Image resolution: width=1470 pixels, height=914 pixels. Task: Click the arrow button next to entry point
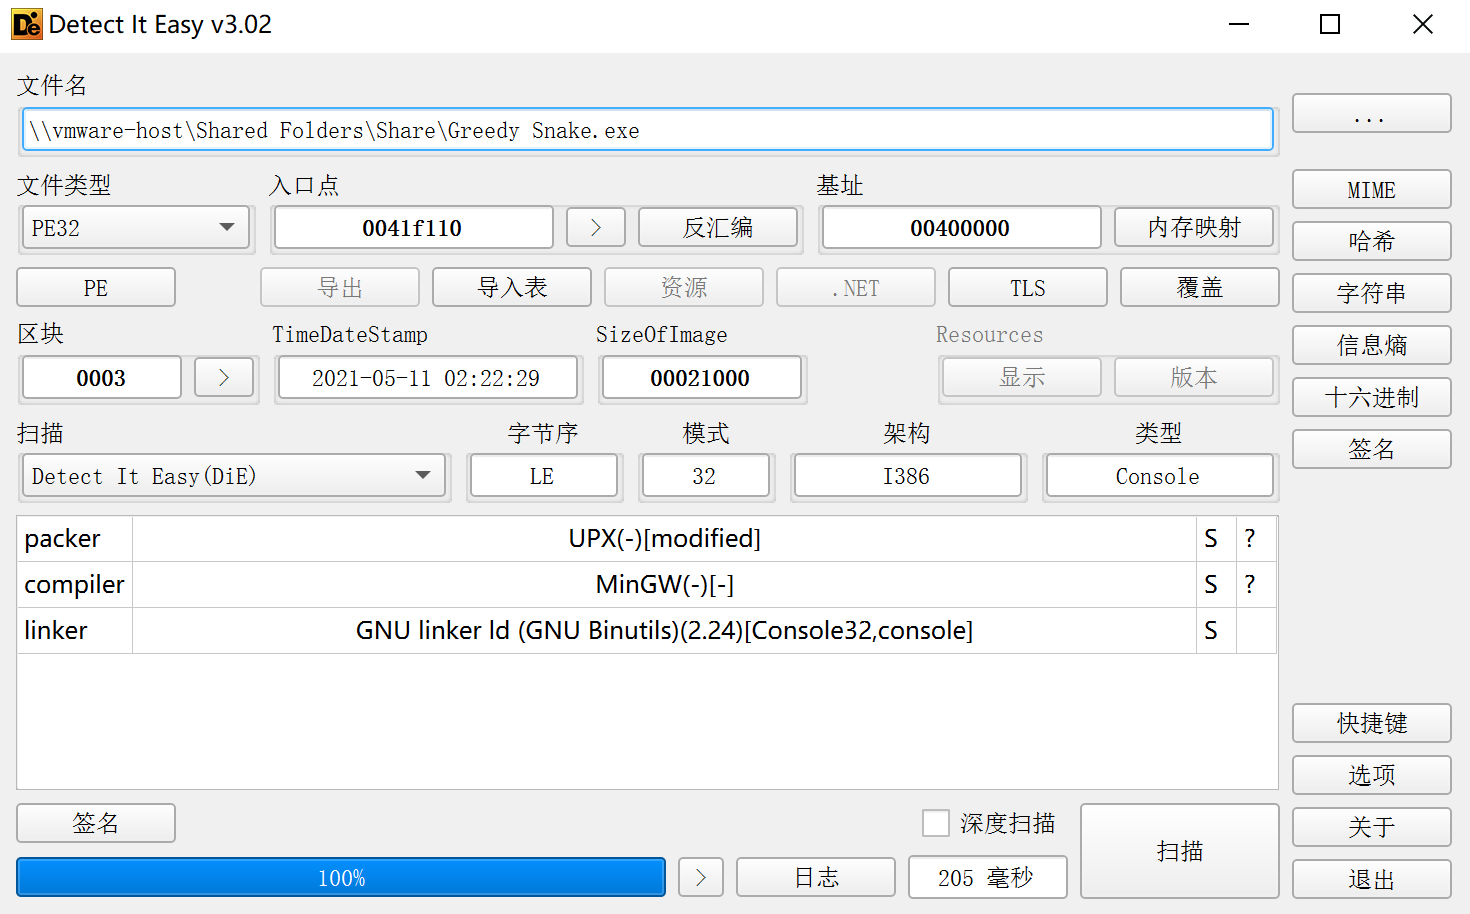[596, 227]
